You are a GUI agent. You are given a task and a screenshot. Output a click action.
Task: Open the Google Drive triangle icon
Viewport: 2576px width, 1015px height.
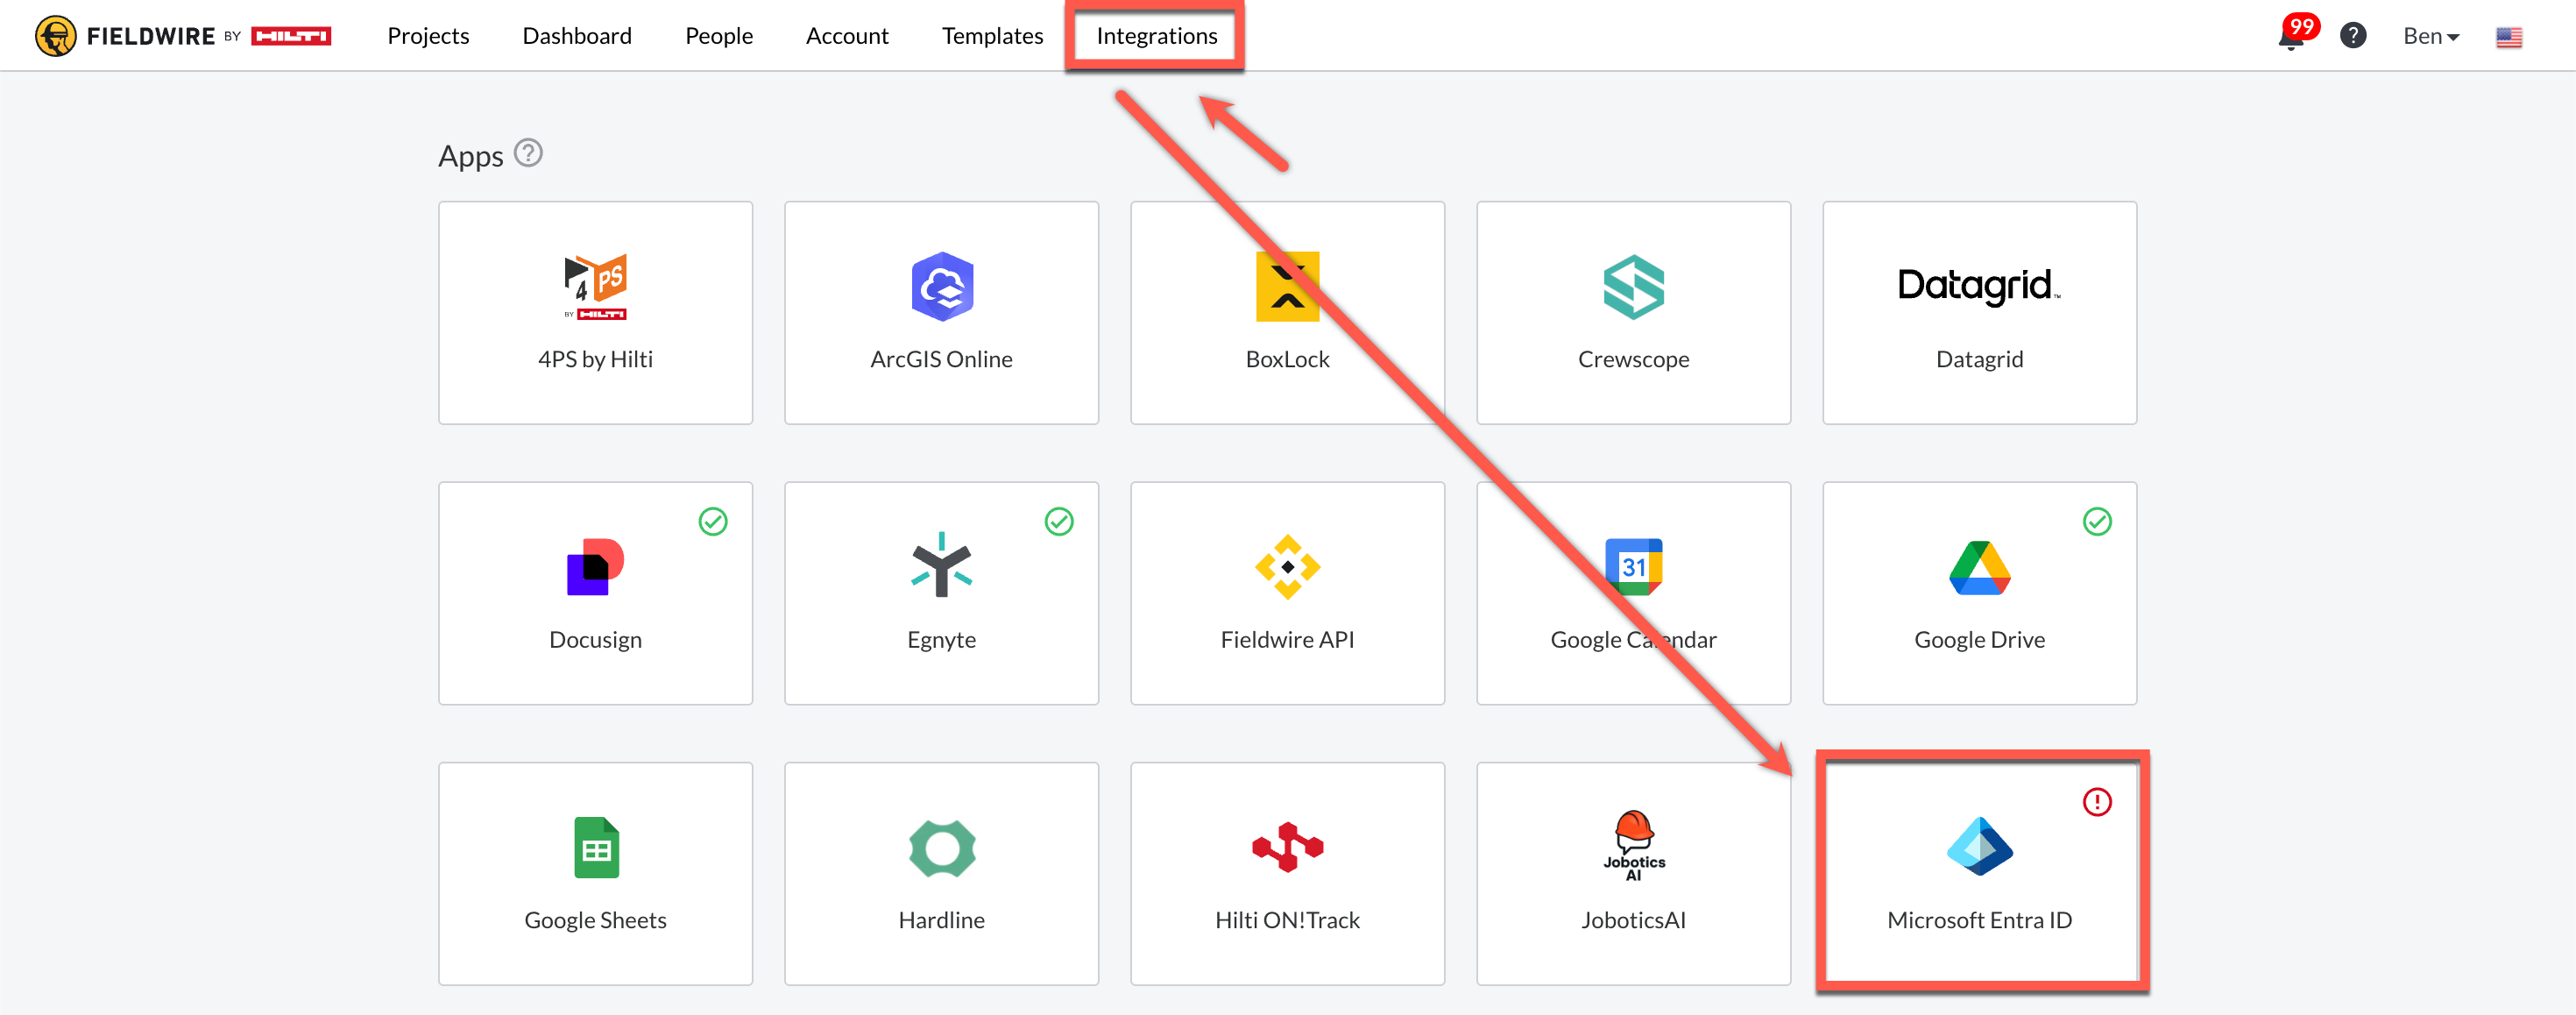pyautogui.click(x=1979, y=567)
